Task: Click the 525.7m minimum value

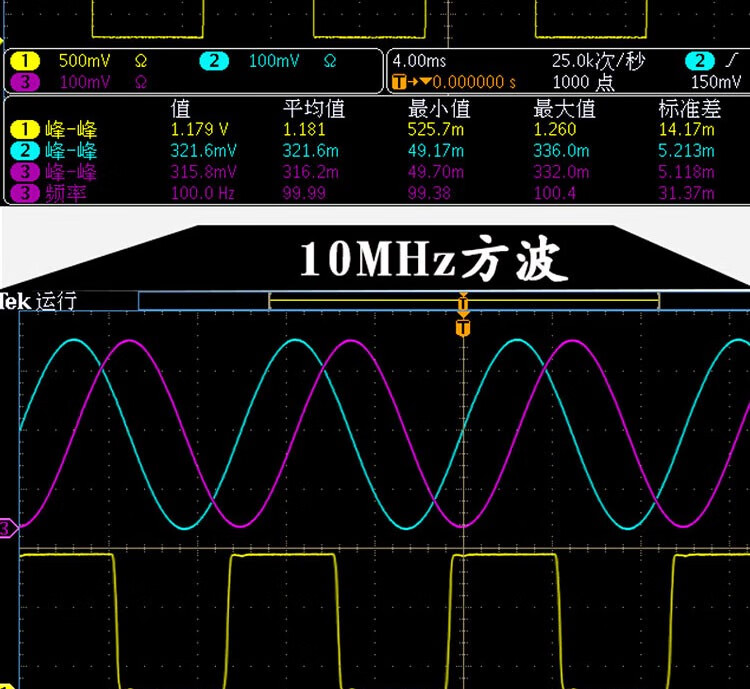Action: tap(436, 129)
